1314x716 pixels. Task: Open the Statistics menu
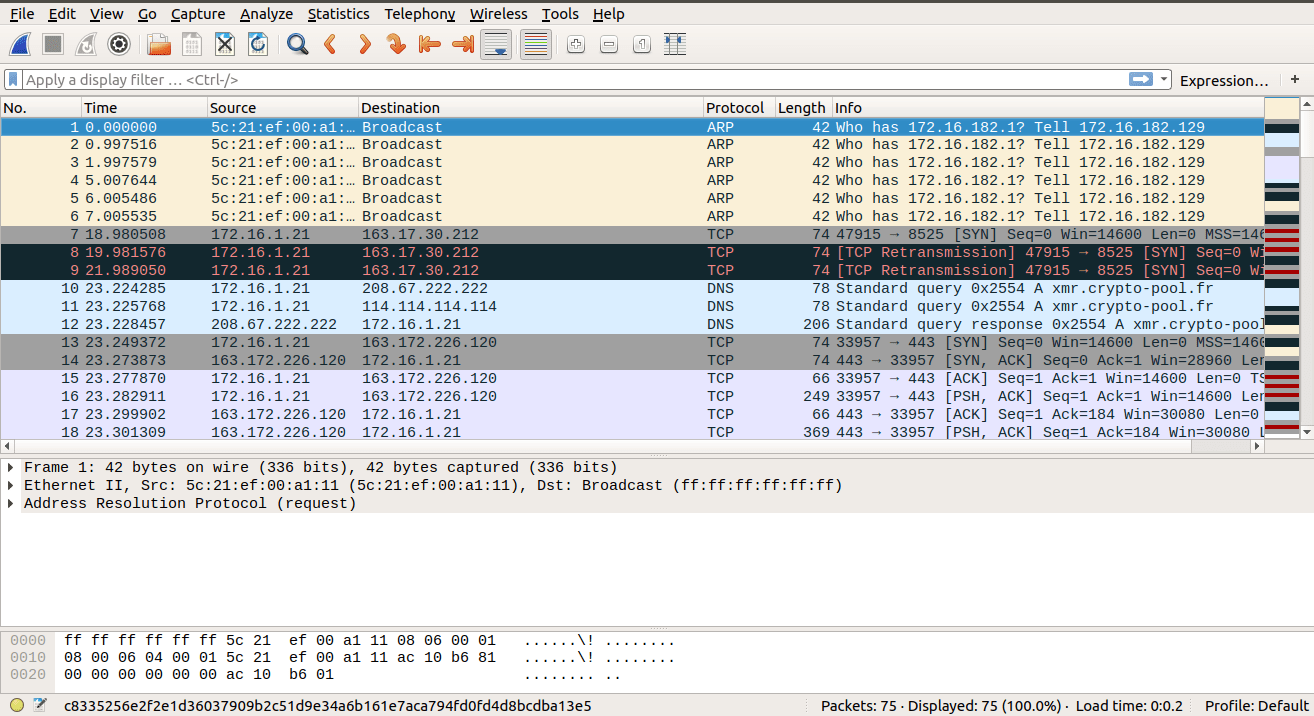[338, 14]
